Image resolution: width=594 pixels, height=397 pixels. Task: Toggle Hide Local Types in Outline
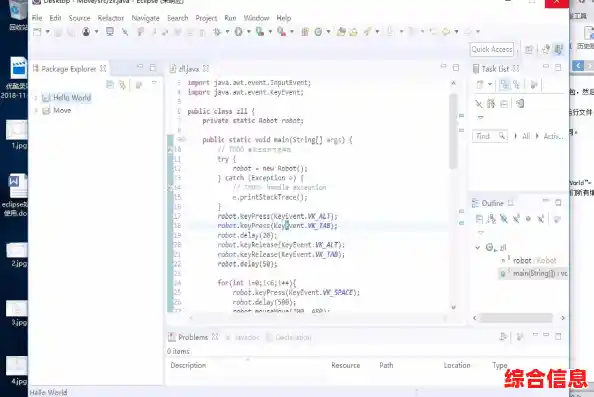[x=541, y=219]
